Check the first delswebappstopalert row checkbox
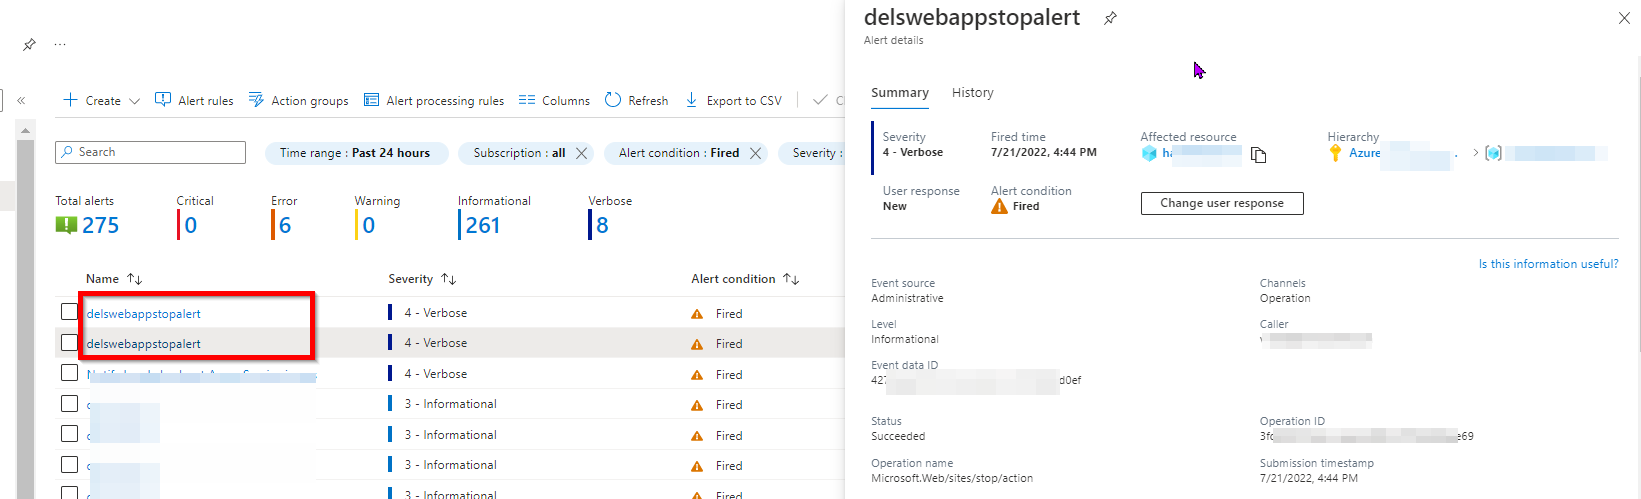Viewport: 1641px width, 499px height. [69, 312]
